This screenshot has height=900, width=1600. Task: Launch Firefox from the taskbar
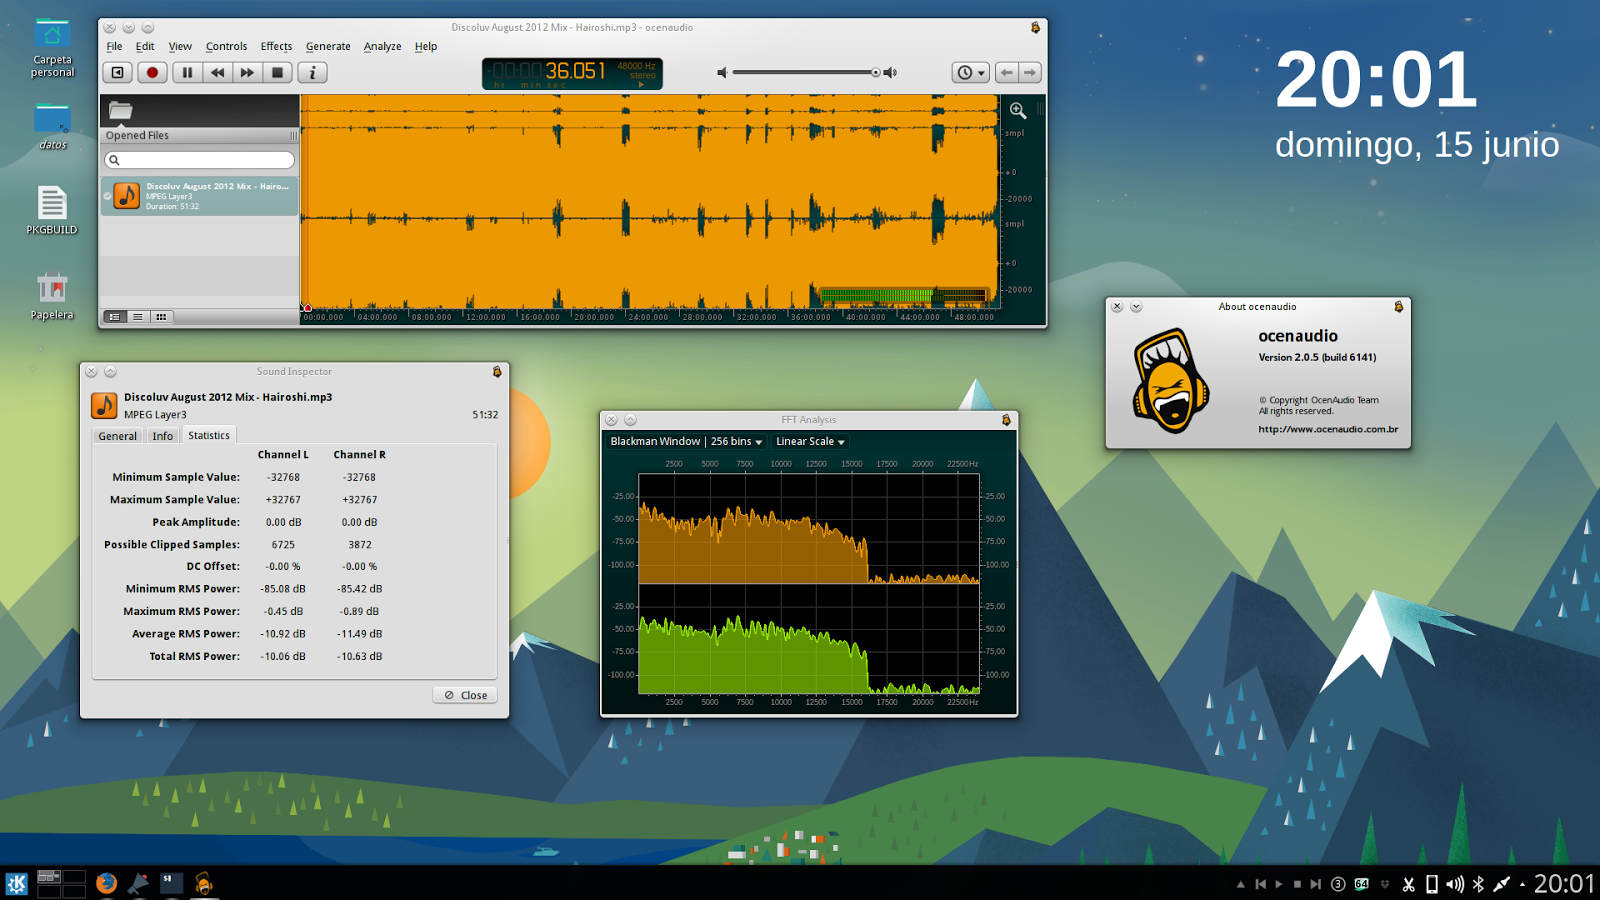pyautogui.click(x=106, y=883)
